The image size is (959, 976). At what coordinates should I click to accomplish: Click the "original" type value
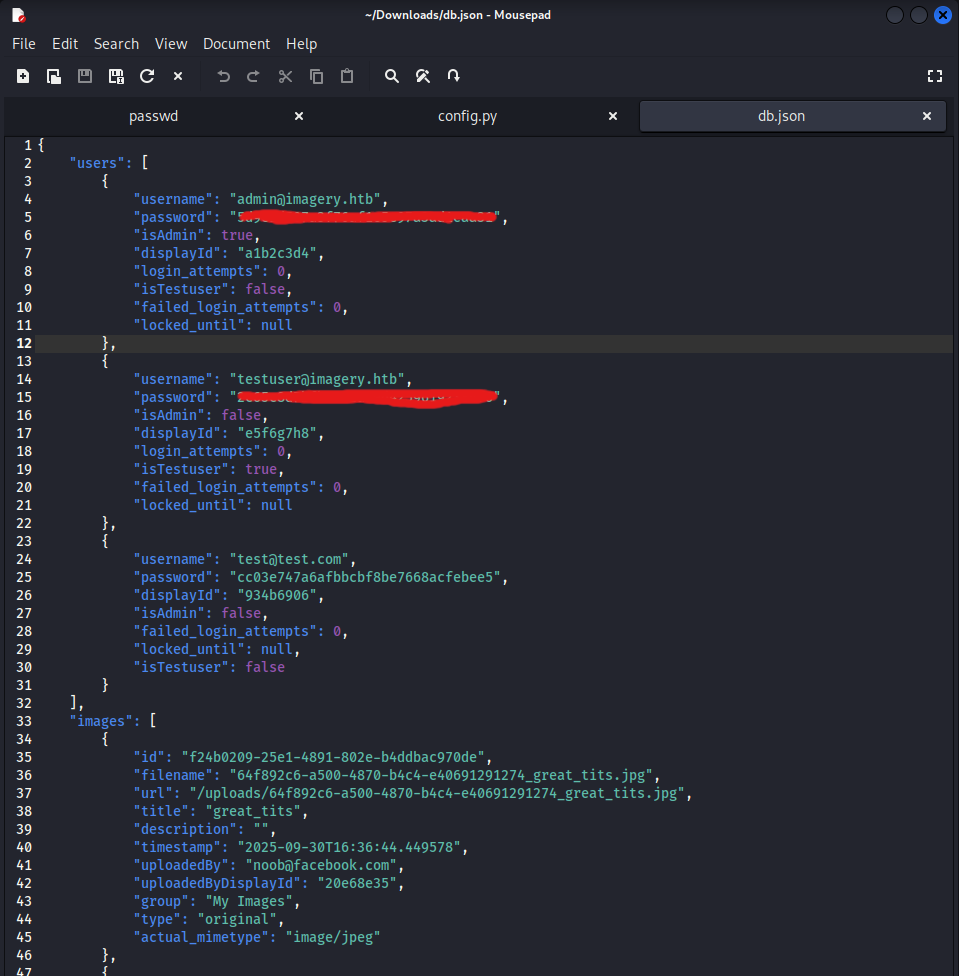(x=238, y=919)
